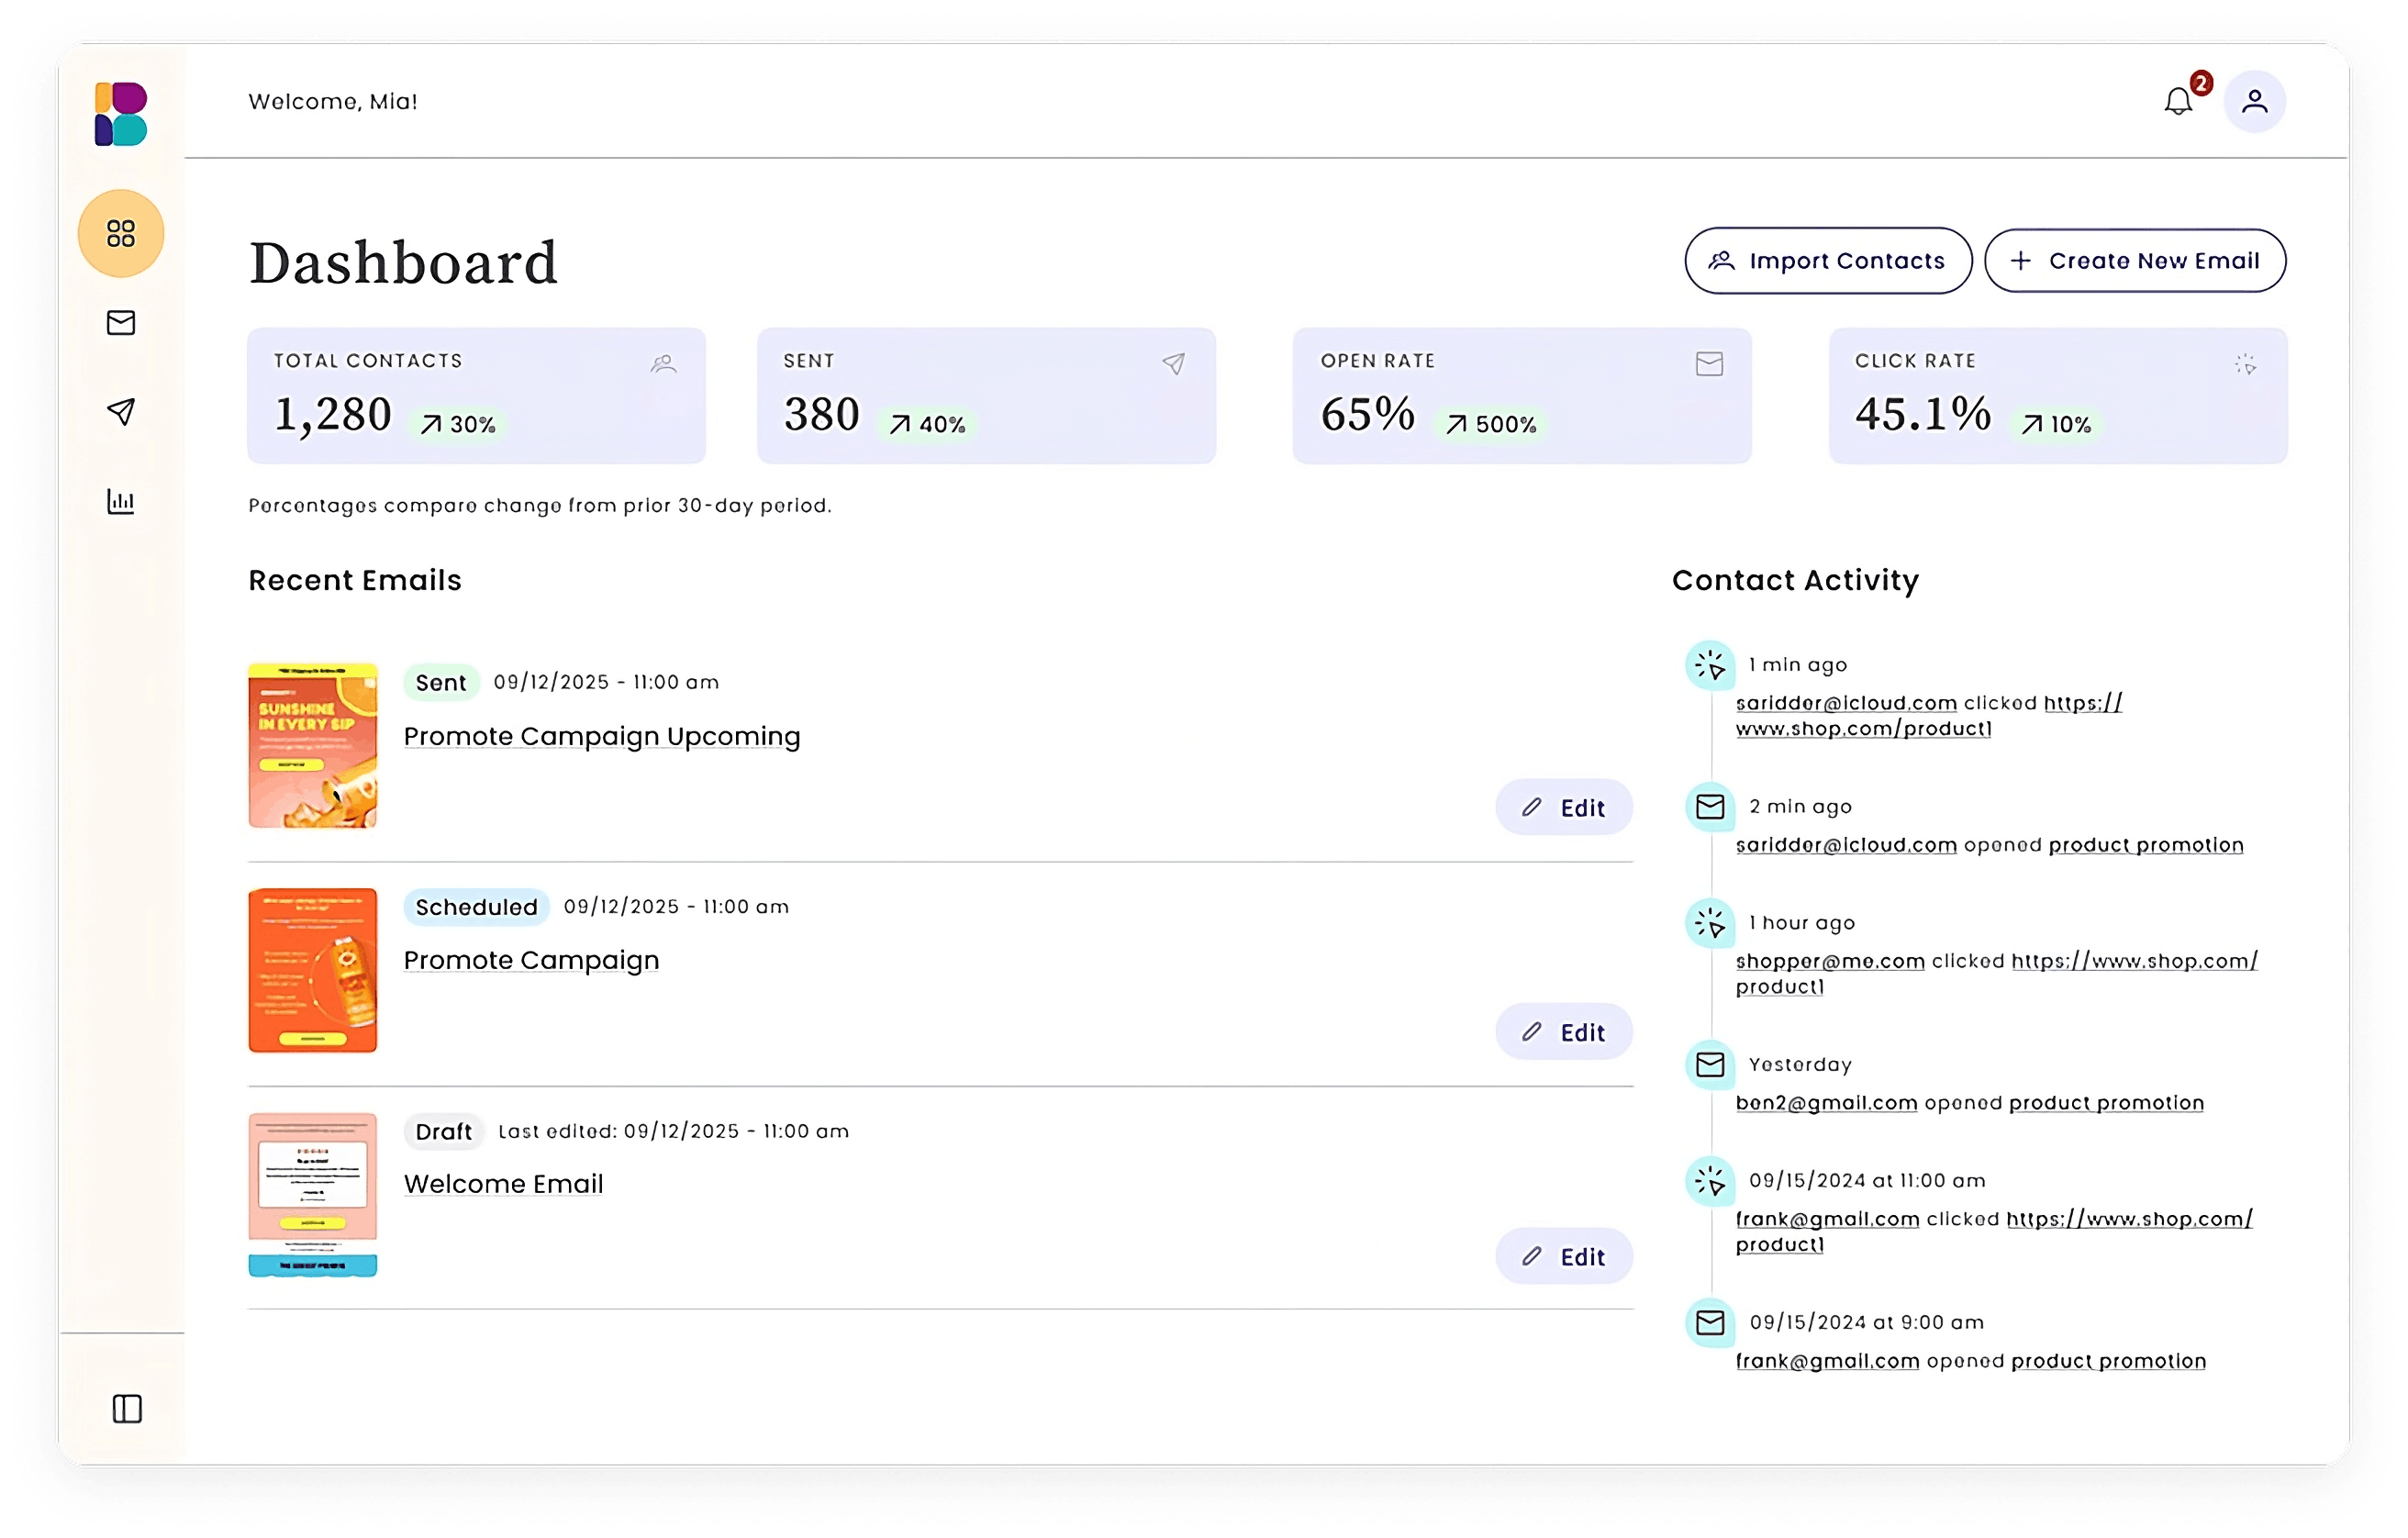Open the product promotion link under ben2@gmail.com
Screen dimensions: 2408x1538
[x=2106, y=1102]
